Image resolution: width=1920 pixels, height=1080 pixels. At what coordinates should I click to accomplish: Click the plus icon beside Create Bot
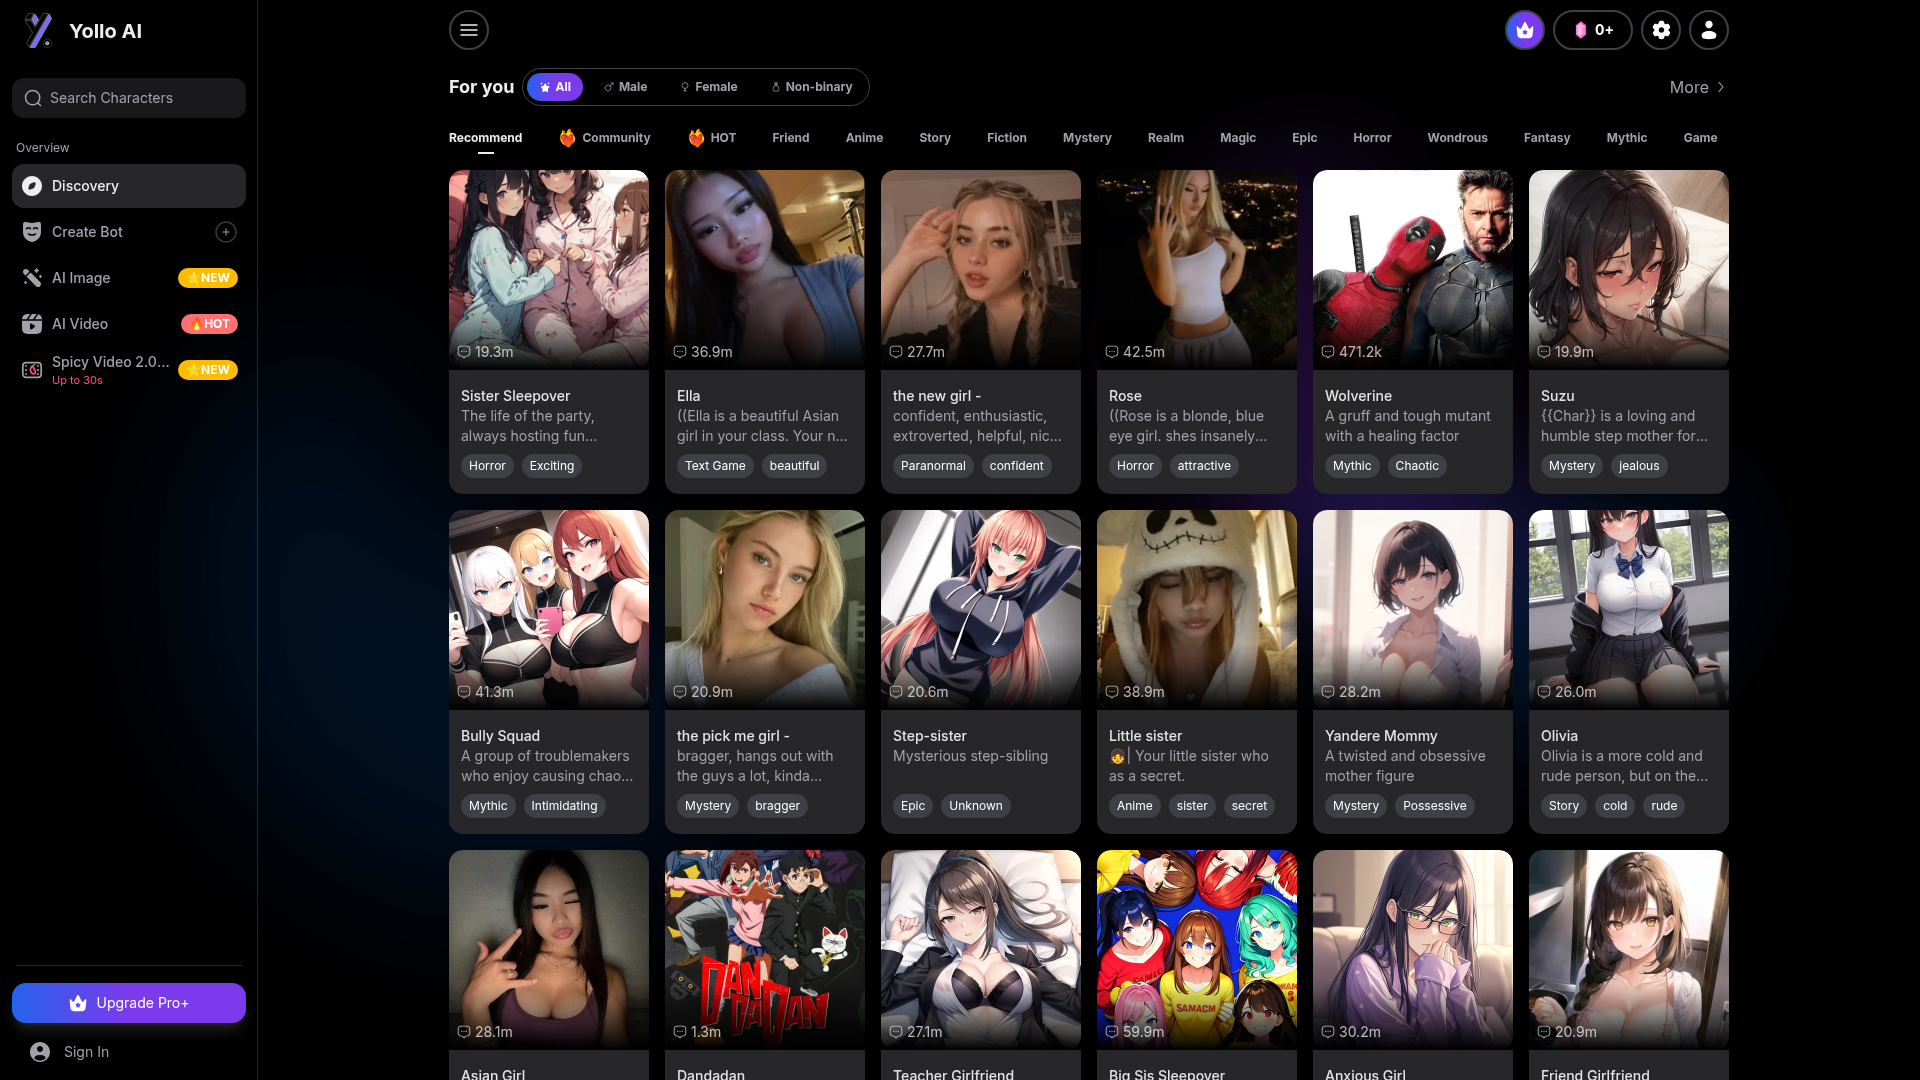pos(226,232)
